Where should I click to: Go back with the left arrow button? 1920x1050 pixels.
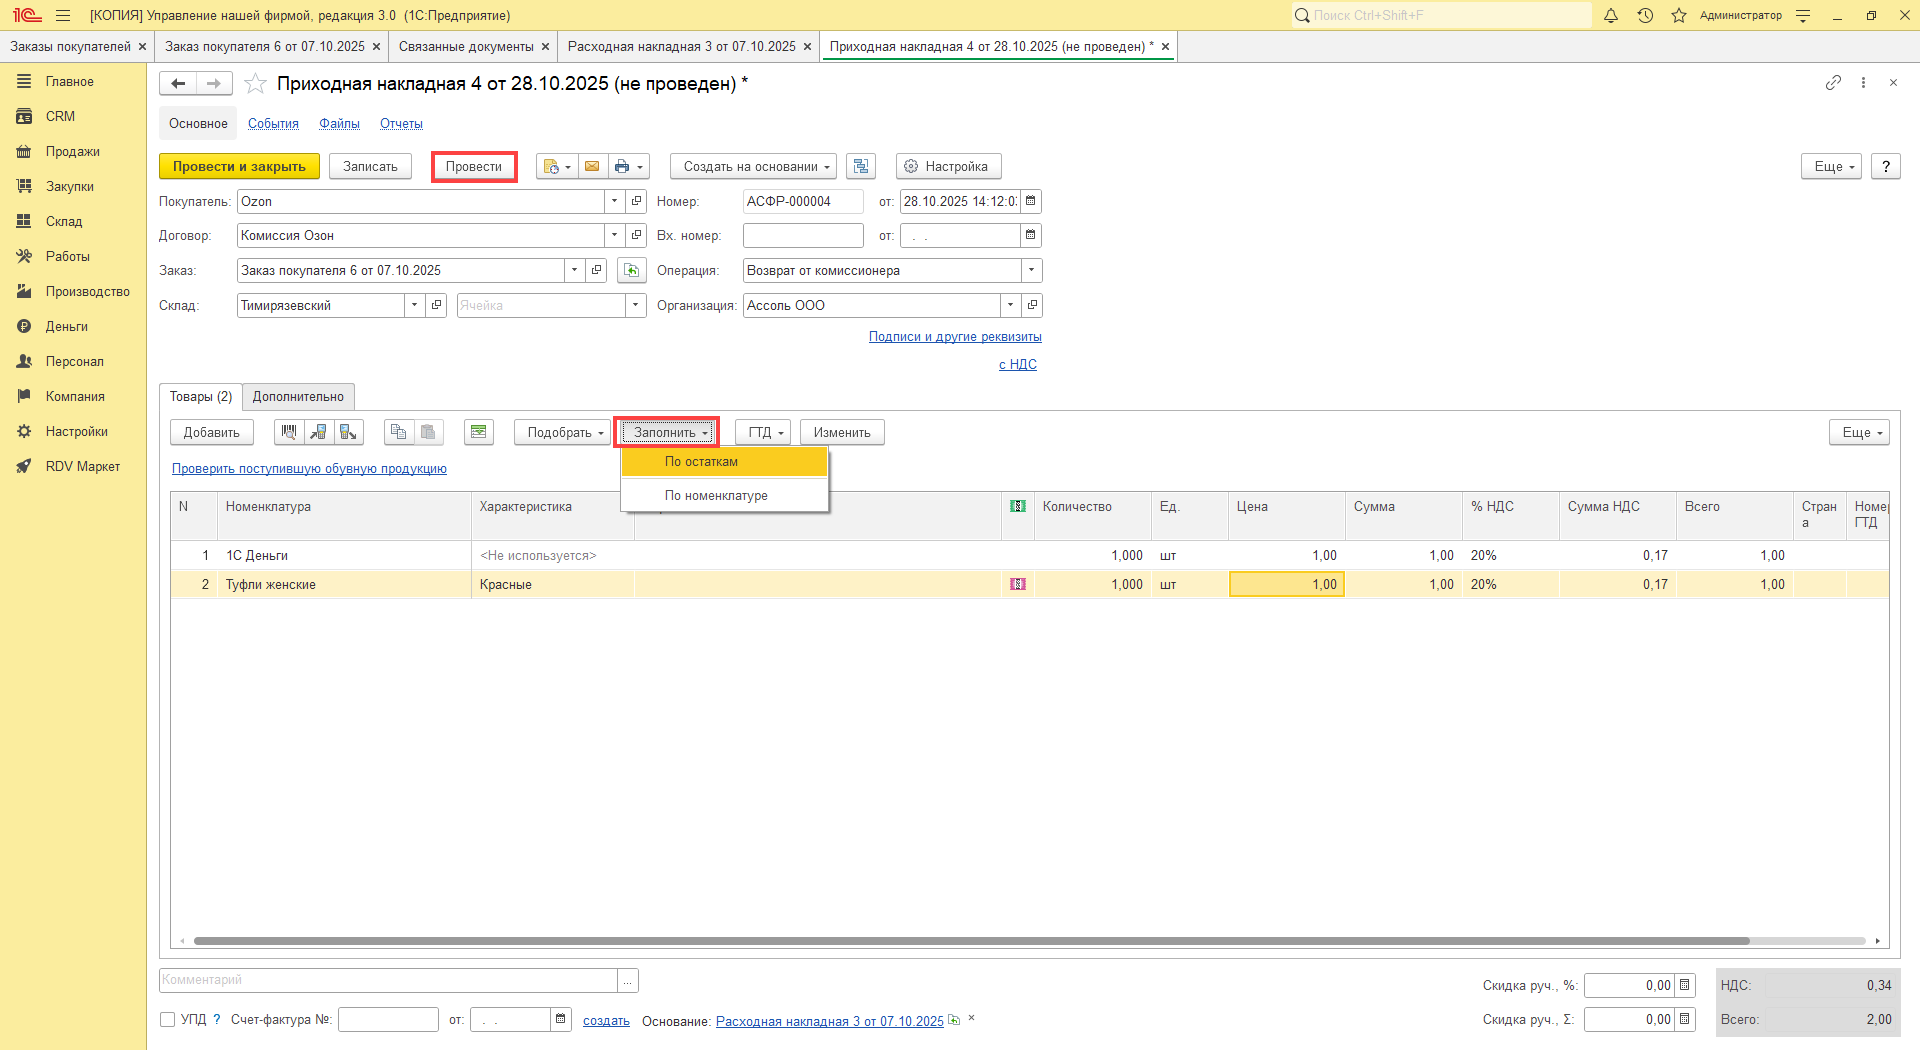[x=178, y=83]
